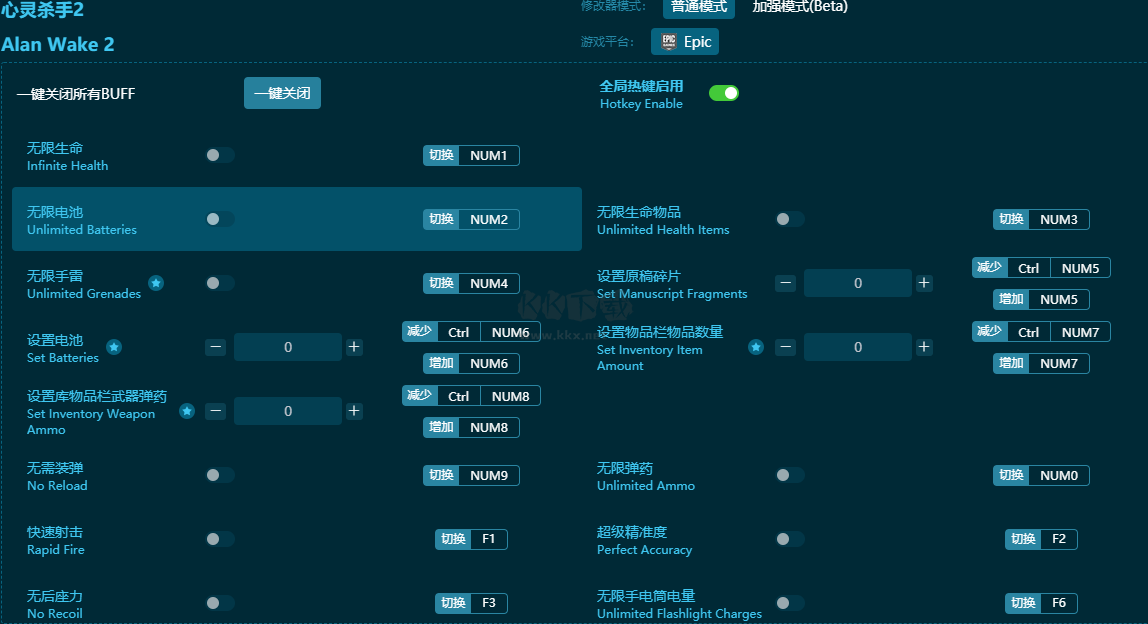Click the Ctrl NUM8 decrease hotkey
1148x624 pixels.
[x=472, y=395]
